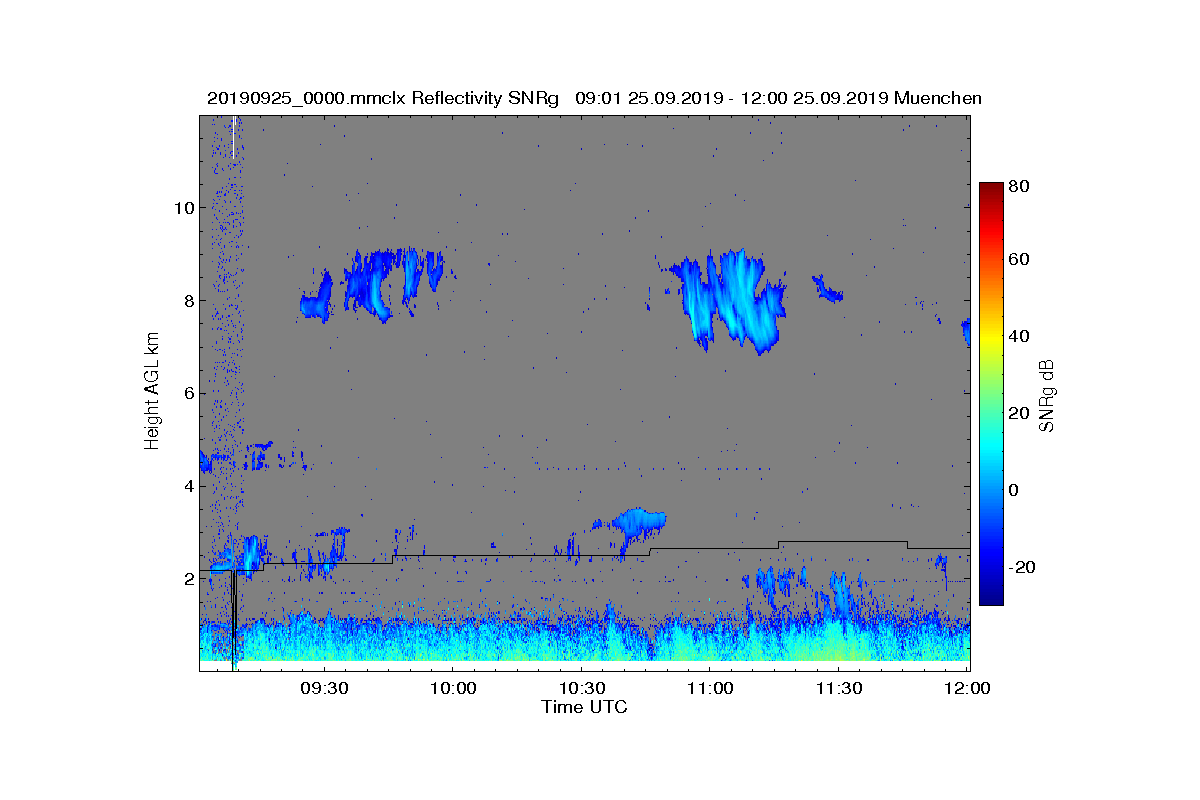This screenshot has width=1200, height=800.
Task: Click the plot title mentioning Muenchen
Action: click(594, 98)
